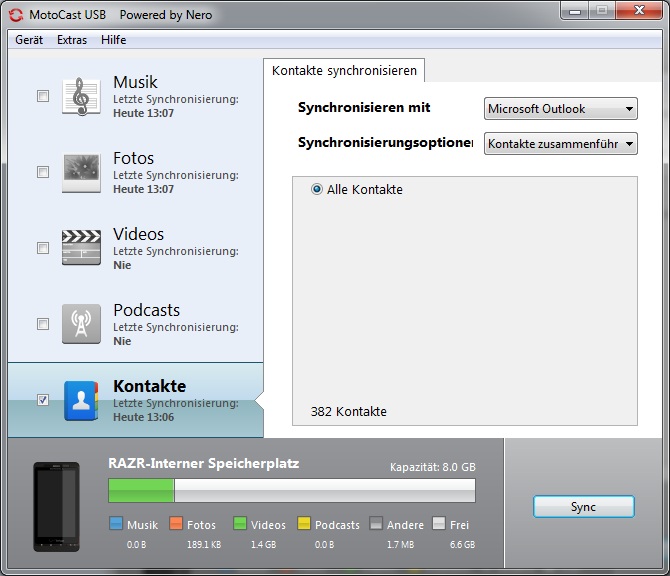
Task: Click the Kontakte address book icon
Action: [81, 400]
